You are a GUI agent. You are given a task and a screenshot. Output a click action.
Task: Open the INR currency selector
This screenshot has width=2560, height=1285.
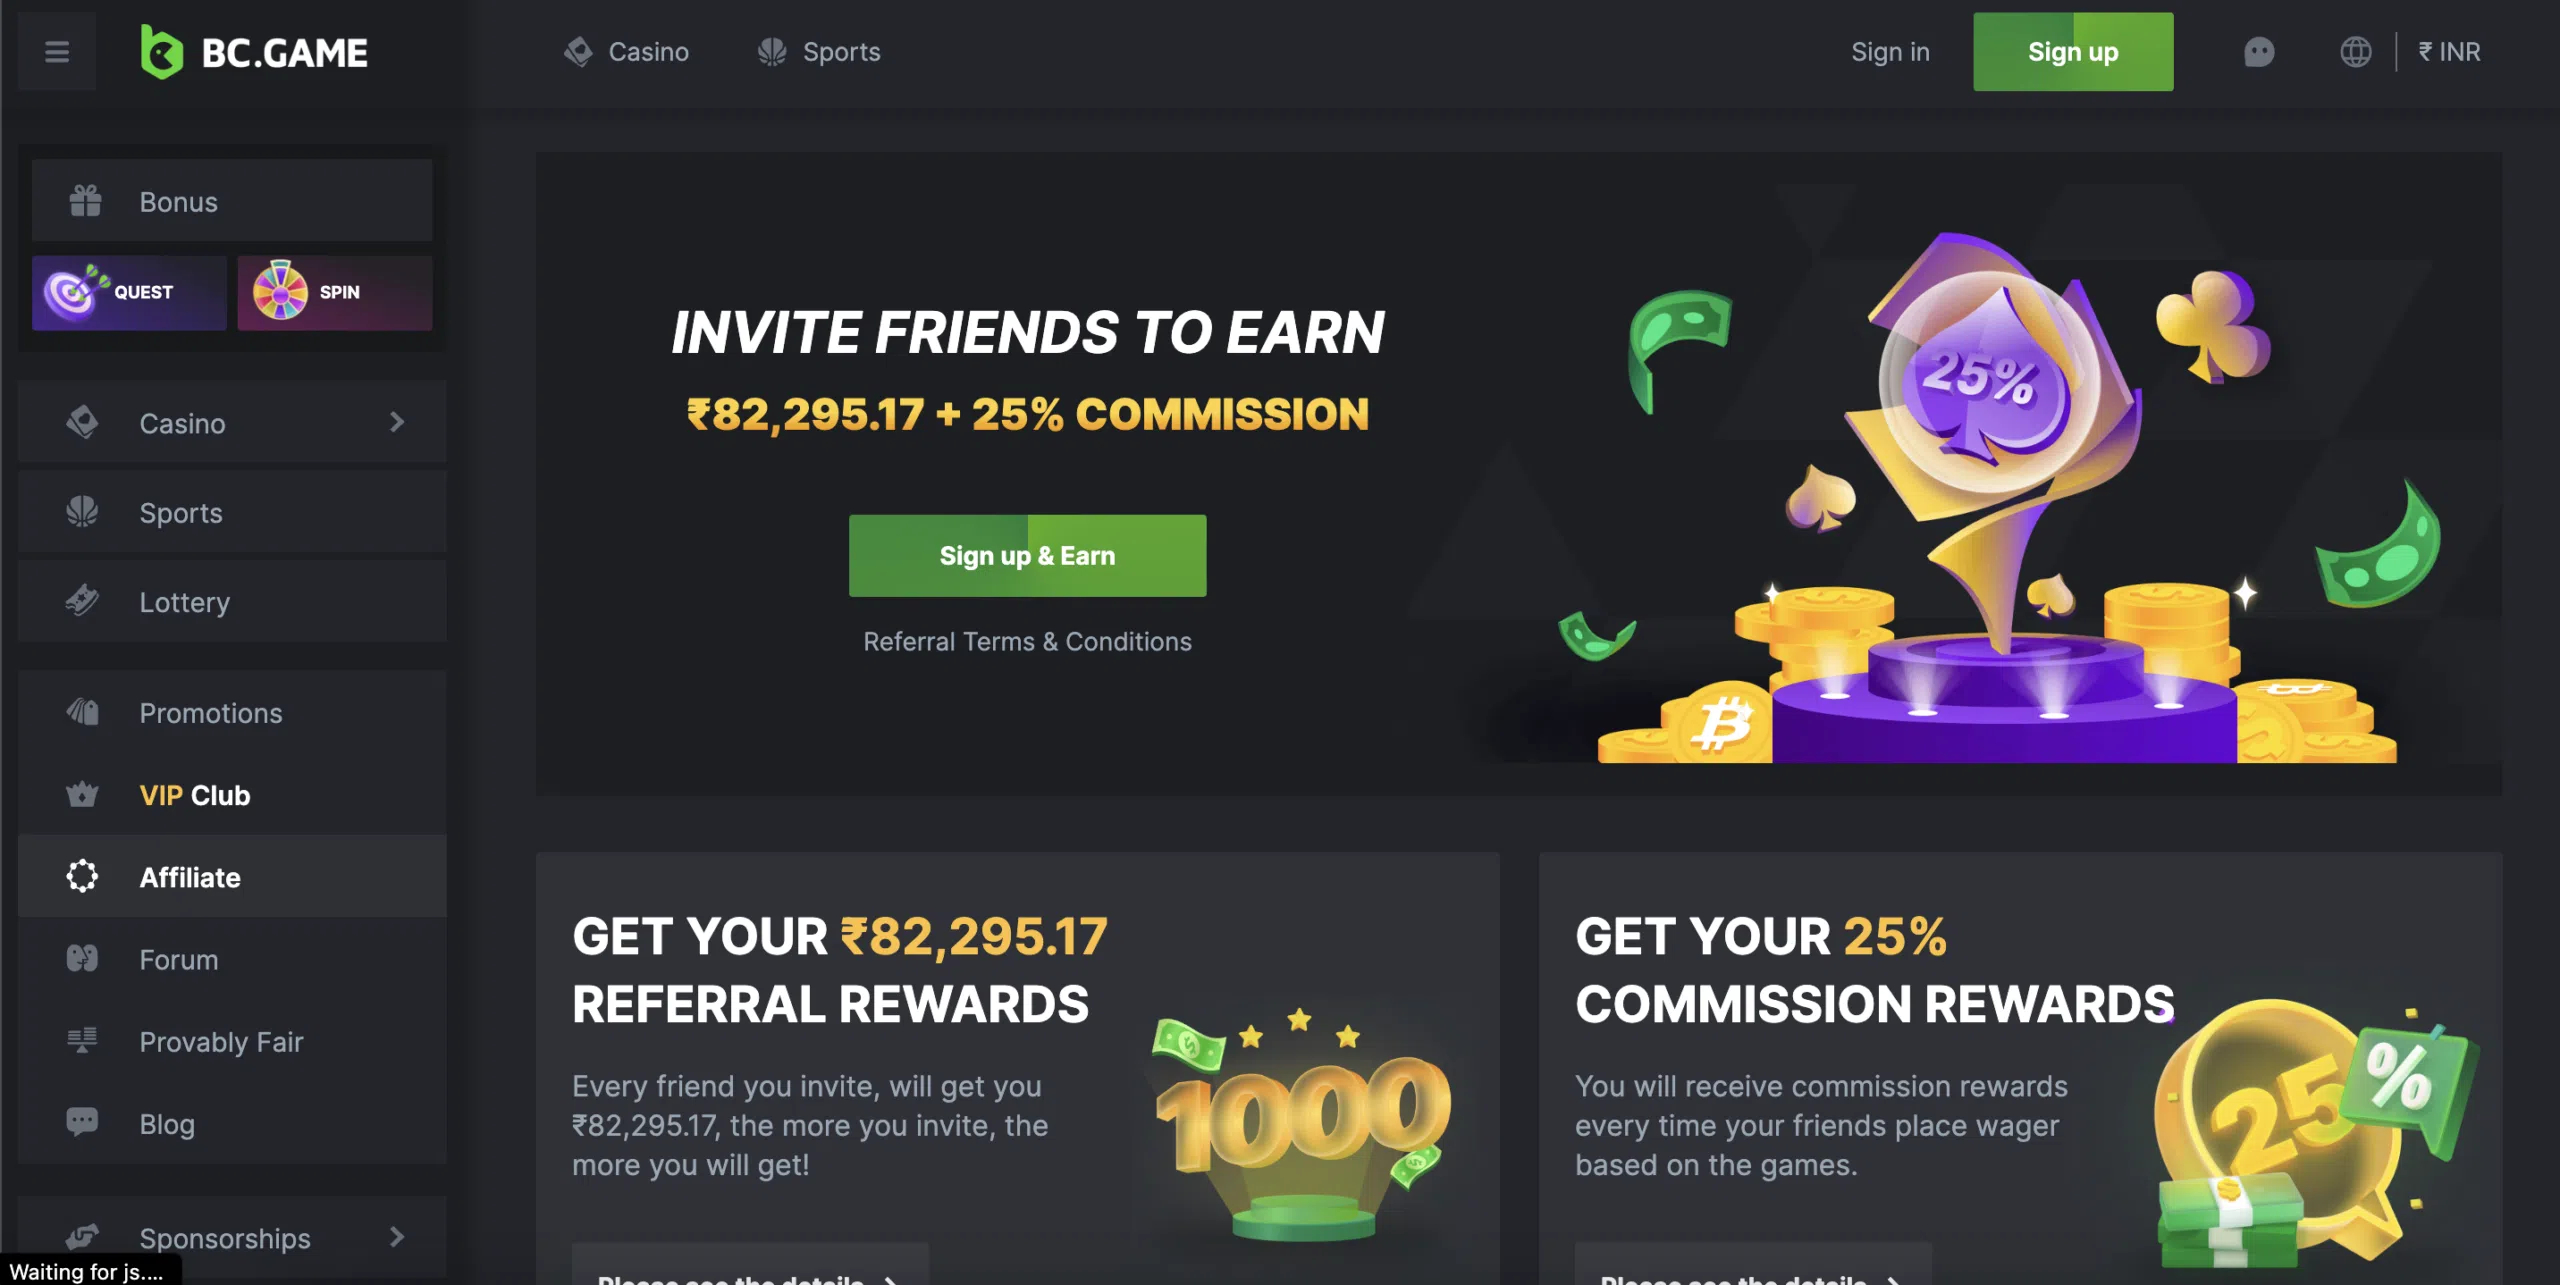2449,52
